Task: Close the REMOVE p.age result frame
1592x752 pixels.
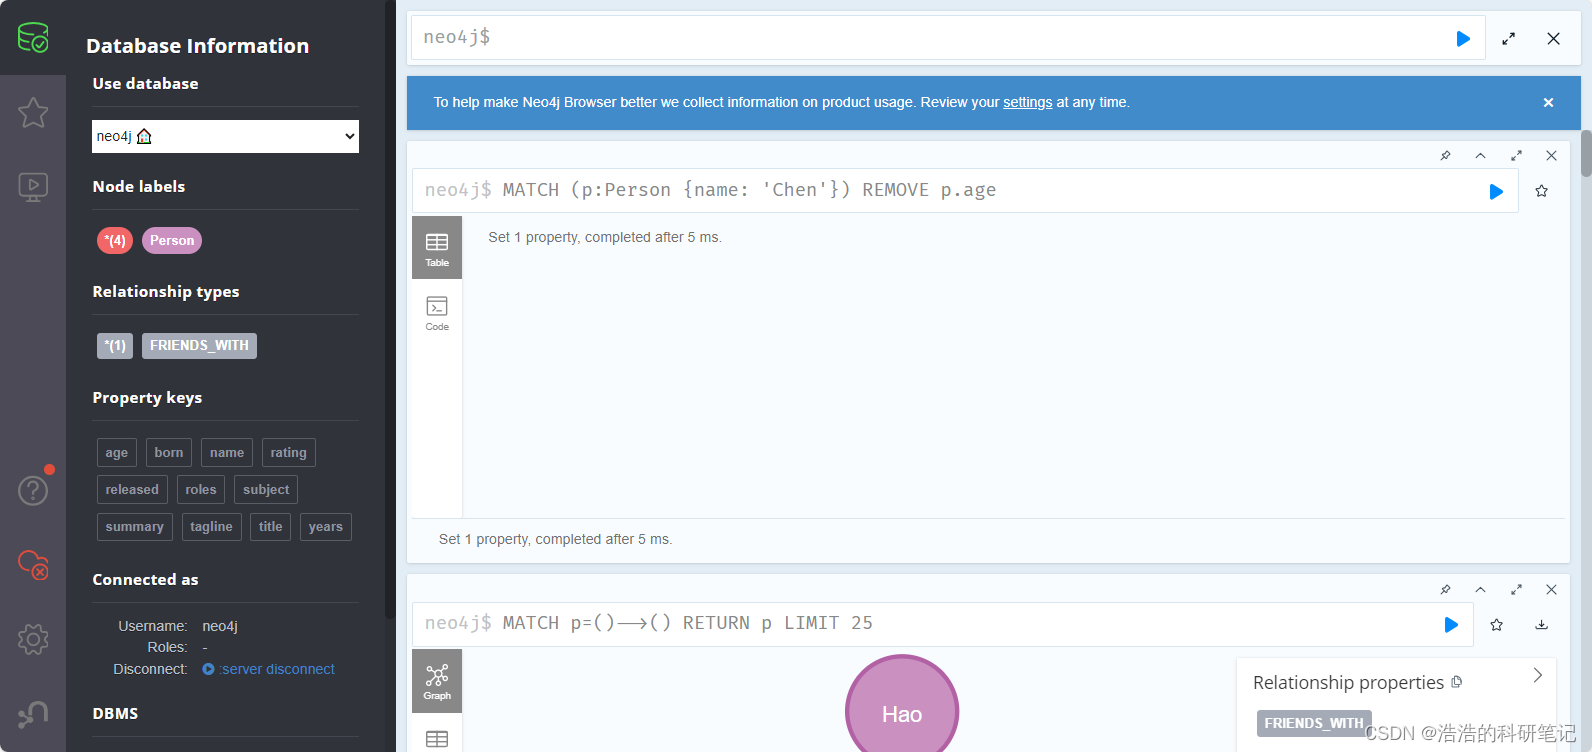Action: pyautogui.click(x=1551, y=156)
